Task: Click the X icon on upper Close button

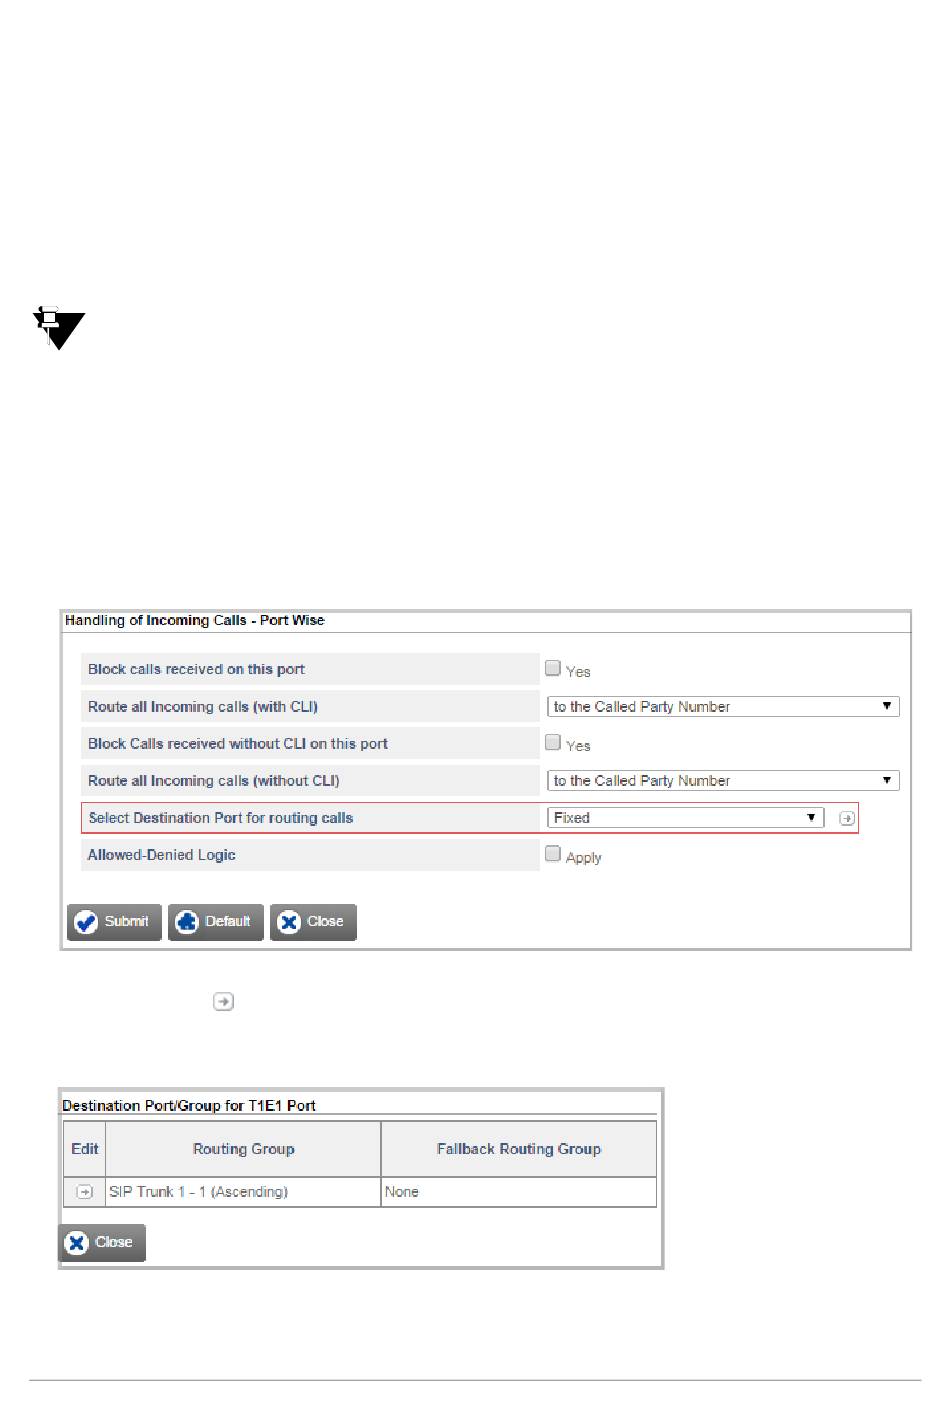Action: coord(289,922)
